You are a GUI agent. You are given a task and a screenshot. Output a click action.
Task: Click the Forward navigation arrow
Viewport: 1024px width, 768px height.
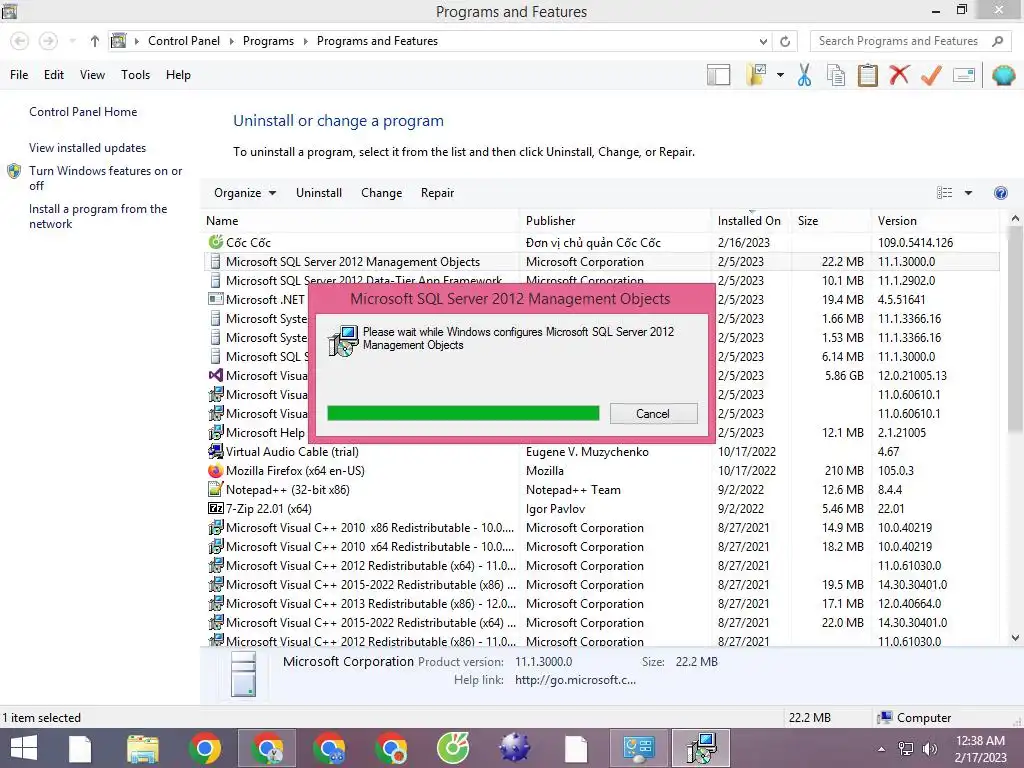tap(48, 41)
